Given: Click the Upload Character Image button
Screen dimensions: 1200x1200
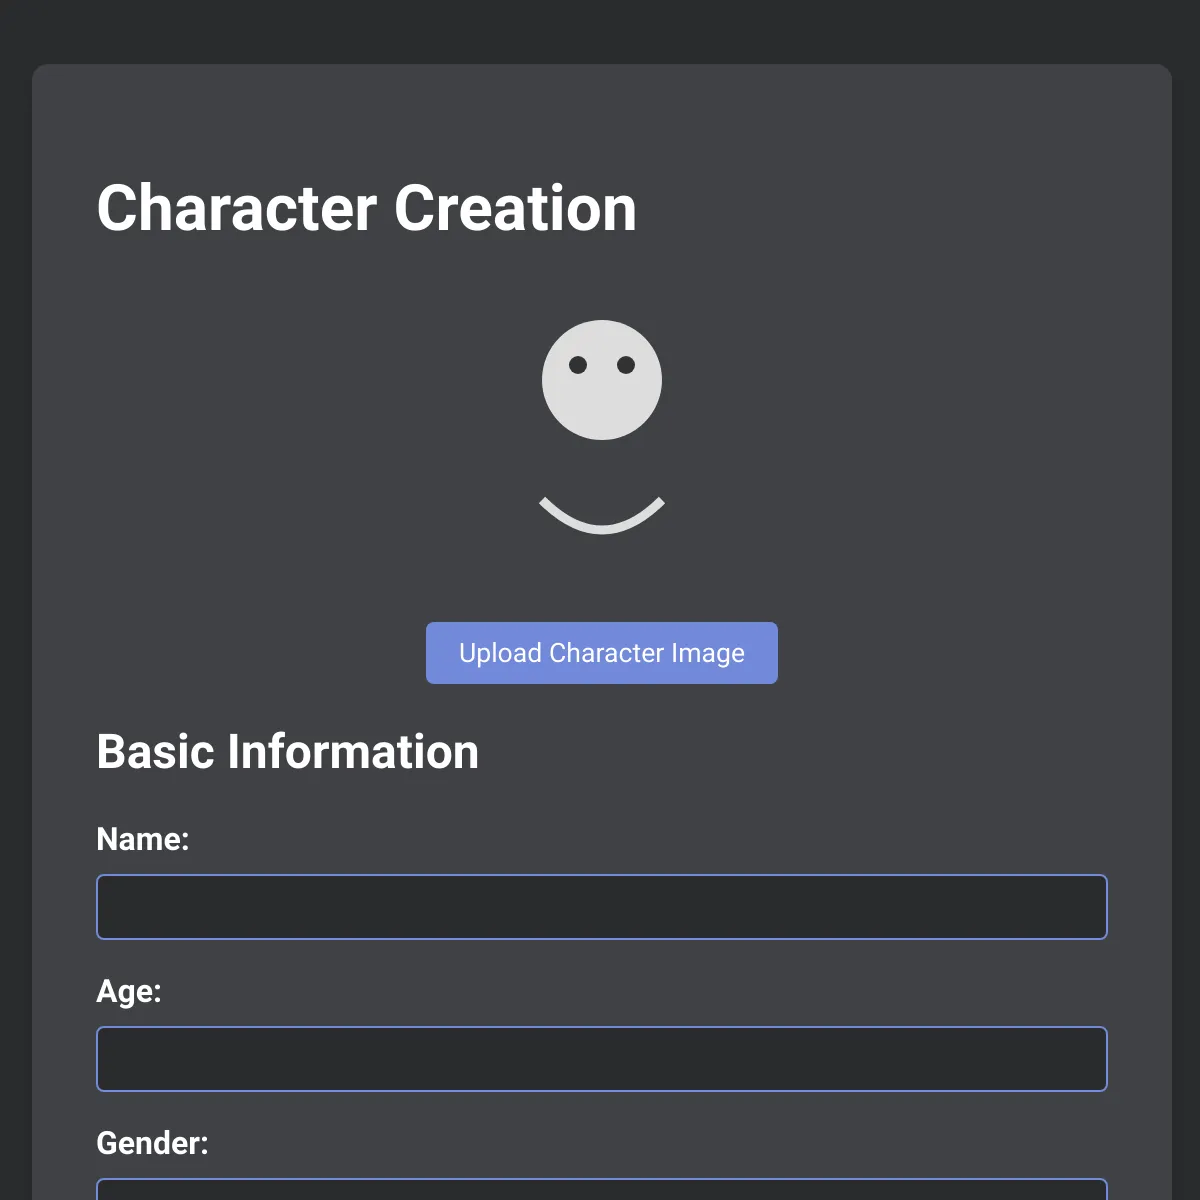Looking at the screenshot, I should click(602, 653).
